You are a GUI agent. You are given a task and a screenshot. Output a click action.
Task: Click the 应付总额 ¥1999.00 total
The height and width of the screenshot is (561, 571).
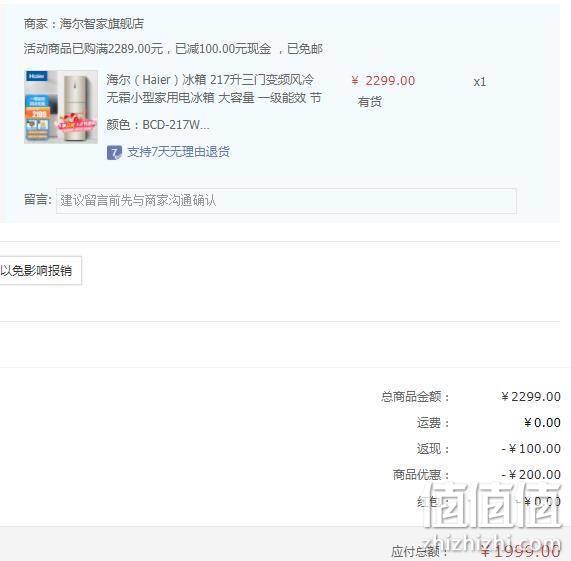(520, 552)
